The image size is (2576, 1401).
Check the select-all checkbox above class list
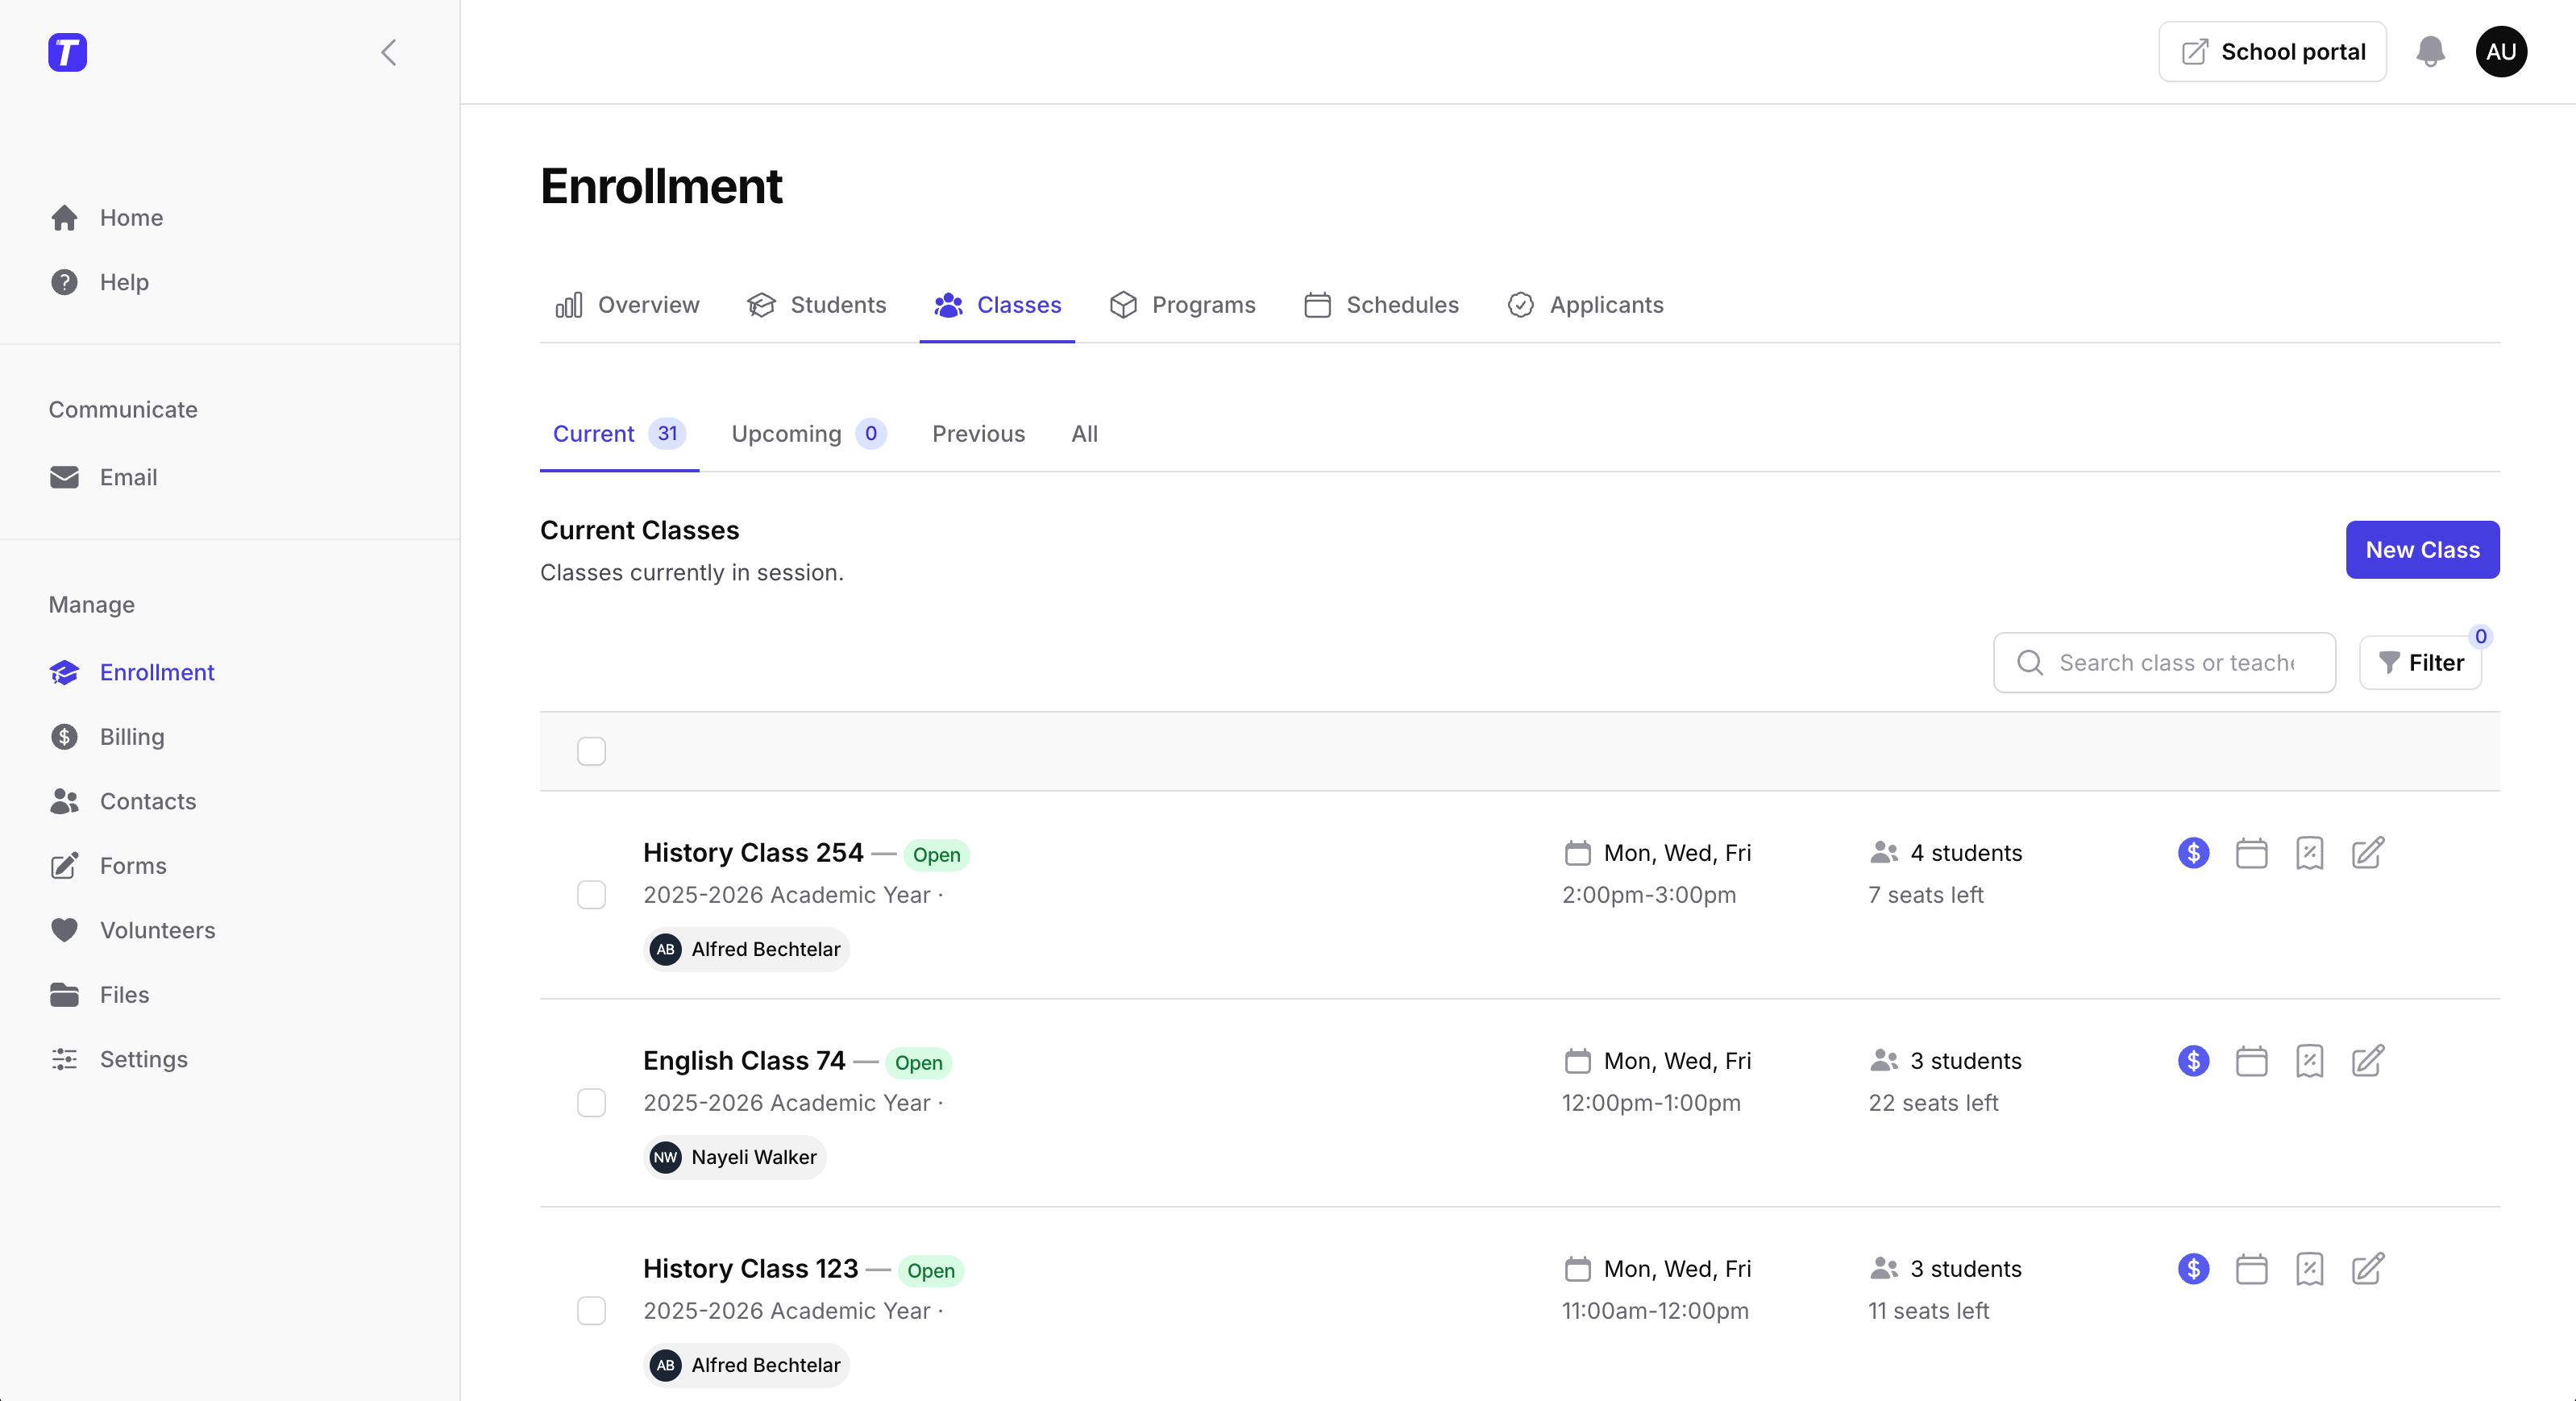[591, 751]
